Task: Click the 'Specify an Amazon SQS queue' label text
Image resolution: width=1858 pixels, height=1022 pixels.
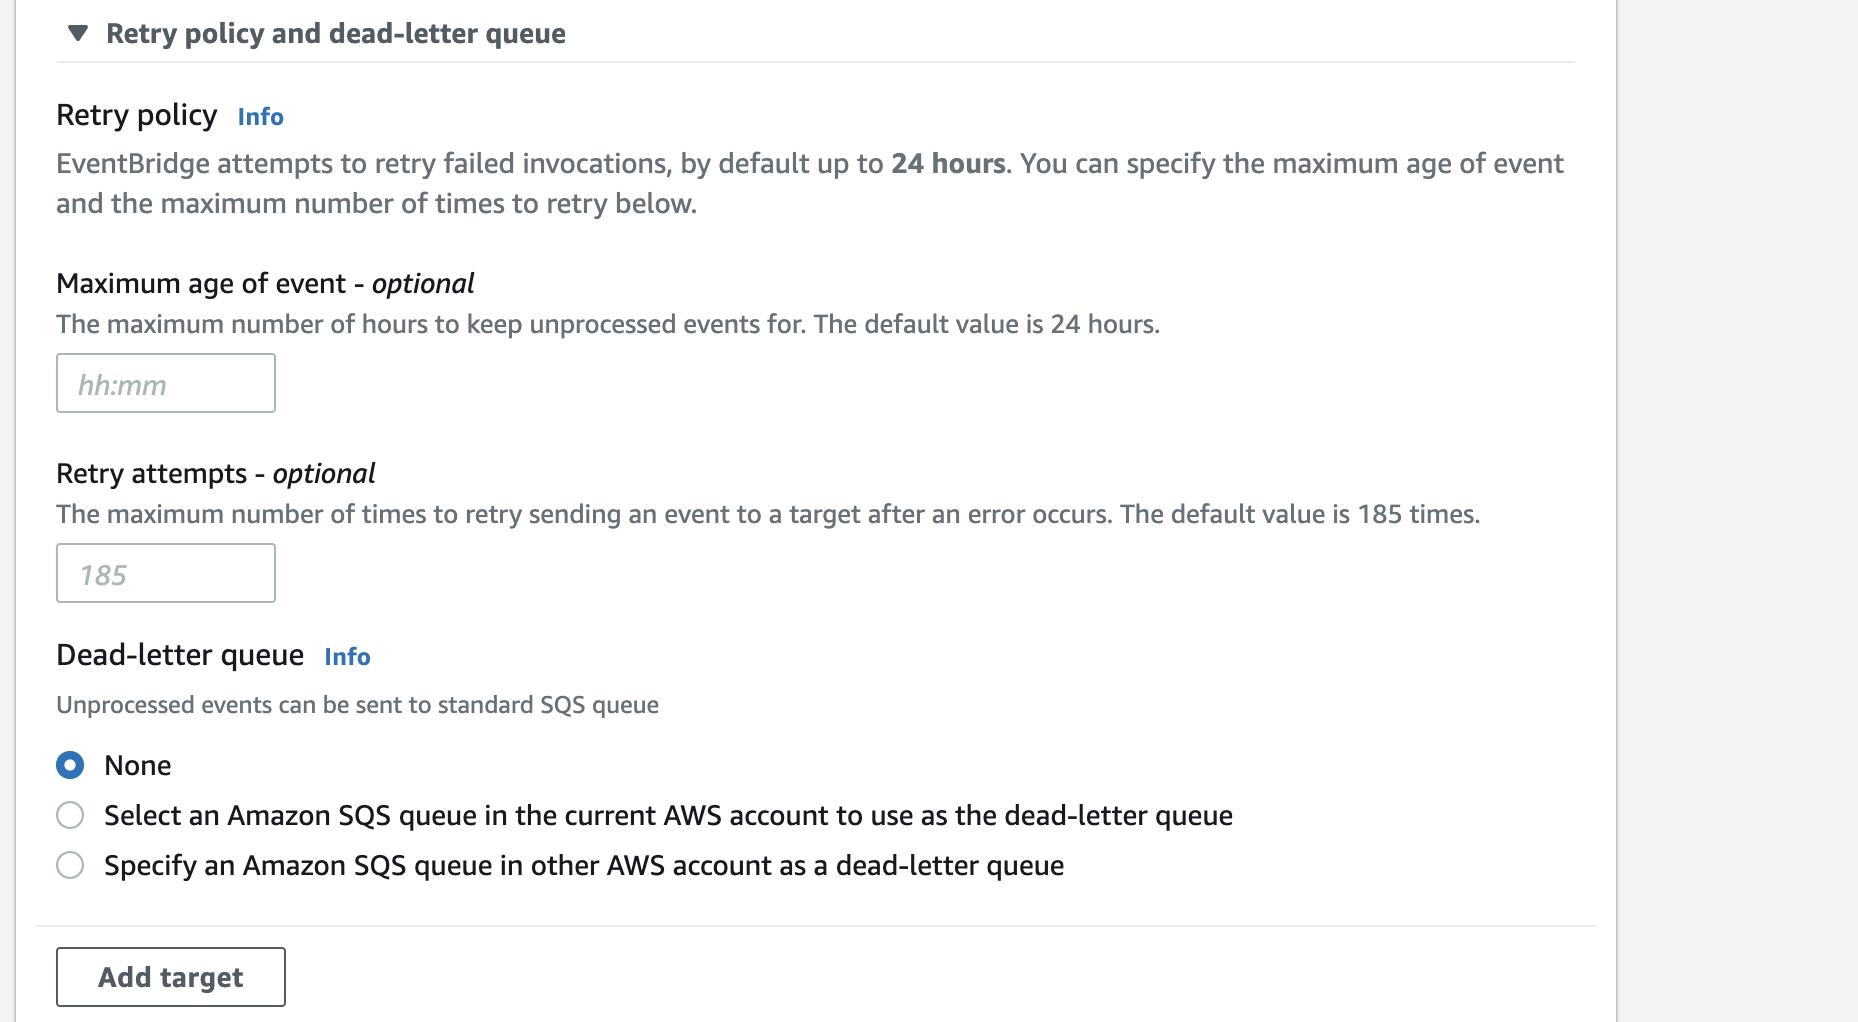Action: click(x=583, y=866)
